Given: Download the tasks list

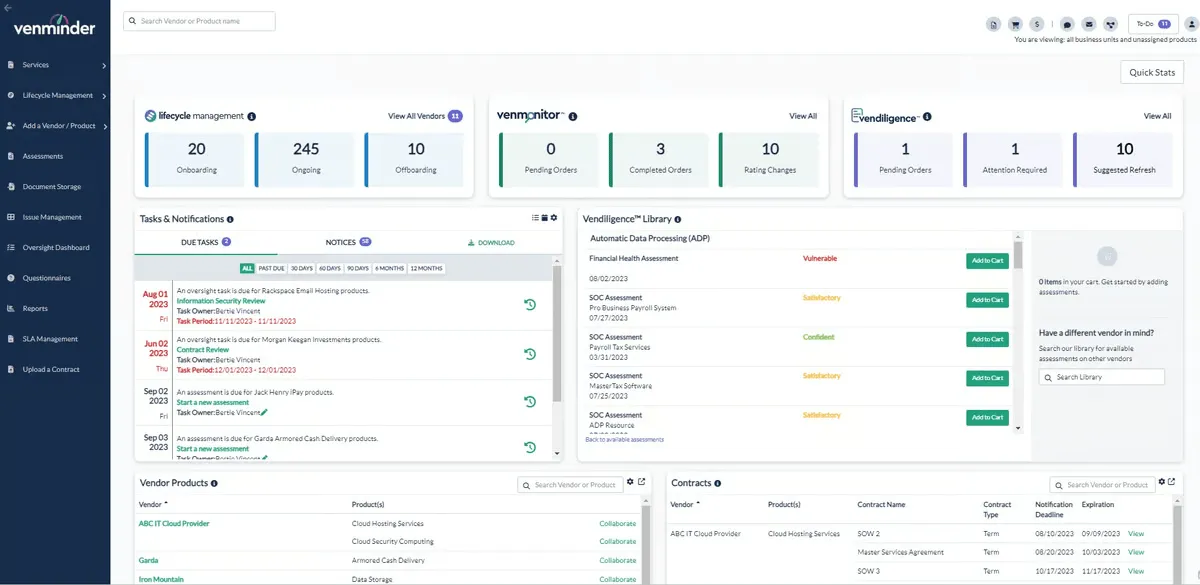Looking at the screenshot, I should pos(491,243).
